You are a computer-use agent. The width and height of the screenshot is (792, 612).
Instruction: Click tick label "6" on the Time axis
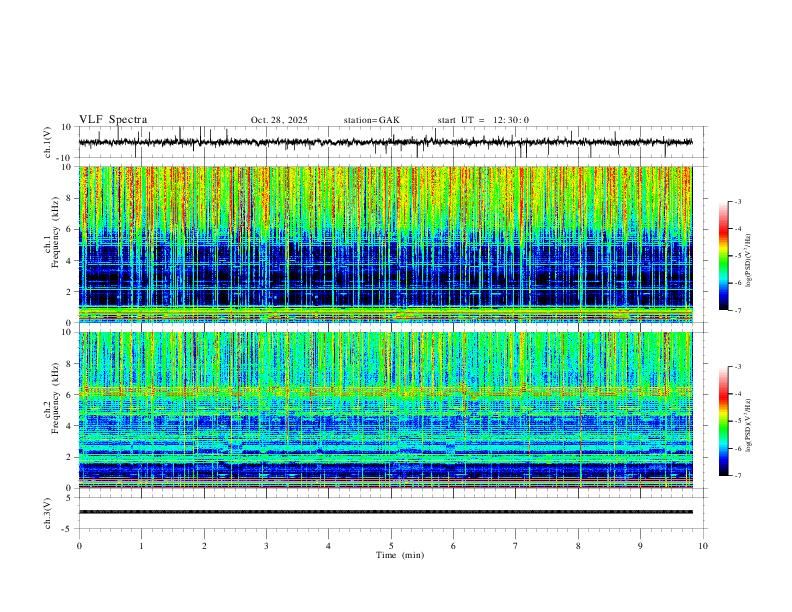453,546
